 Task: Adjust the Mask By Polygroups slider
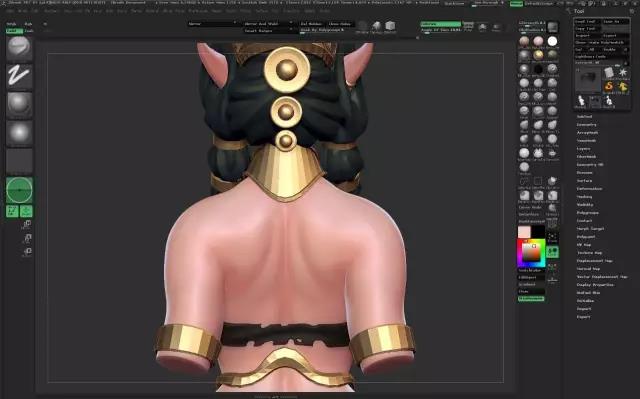click(x=322, y=31)
